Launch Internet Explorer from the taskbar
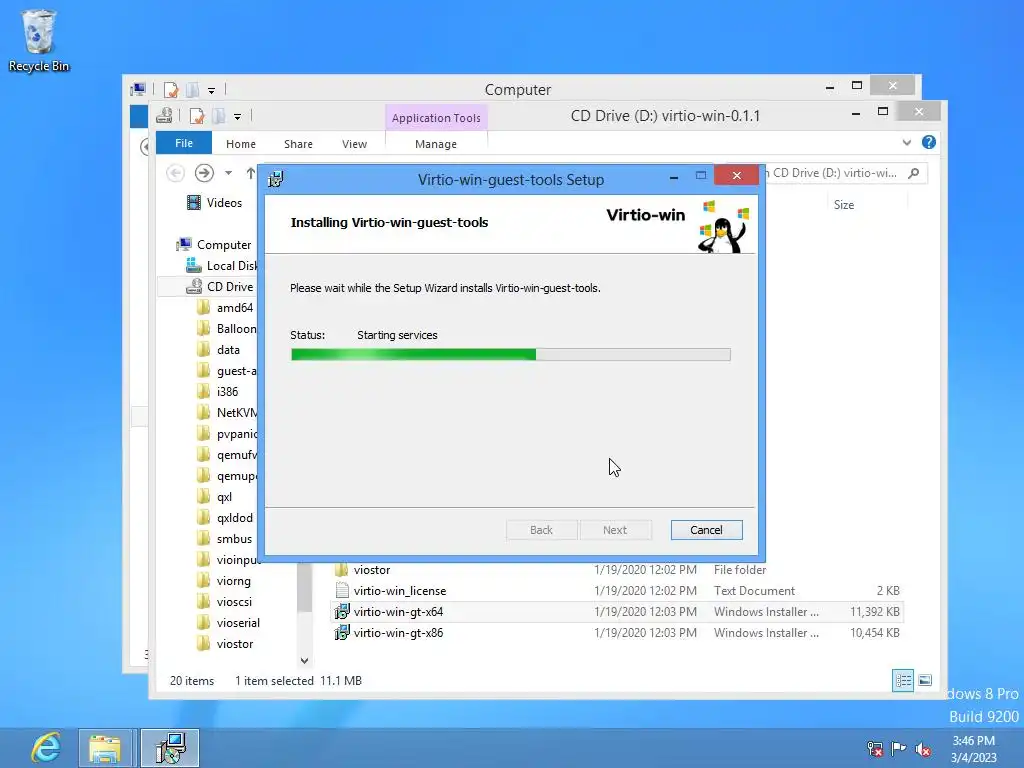The width and height of the screenshot is (1024, 768). tap(46, 748)
